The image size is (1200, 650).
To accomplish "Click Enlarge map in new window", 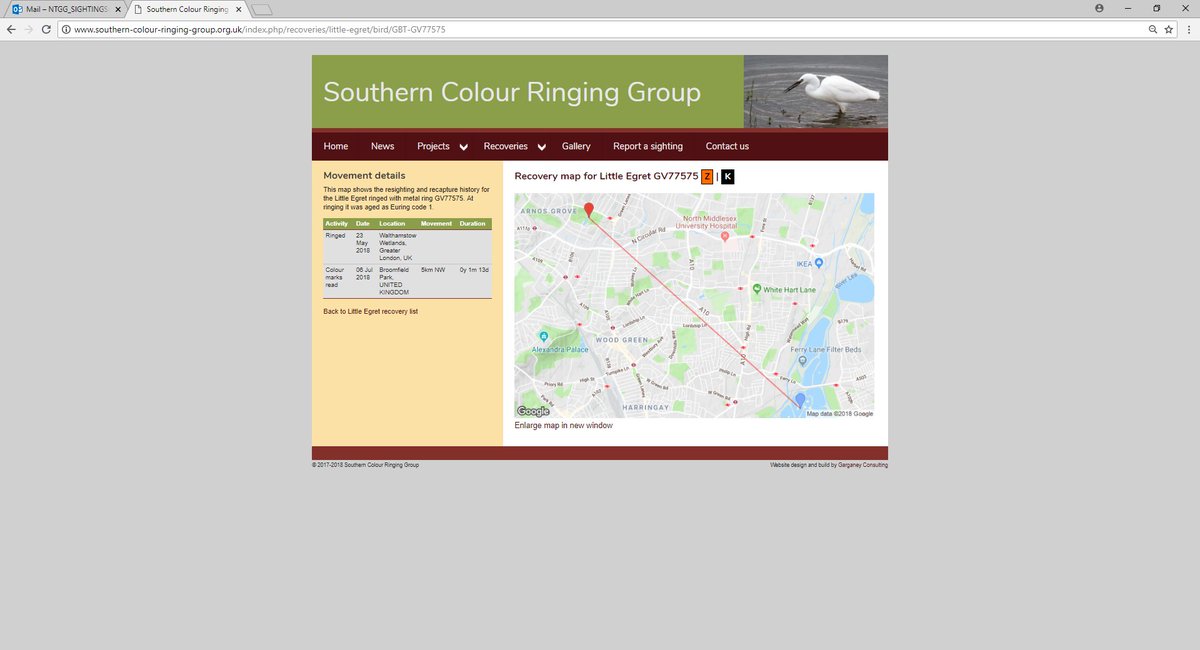I will 563,425.
